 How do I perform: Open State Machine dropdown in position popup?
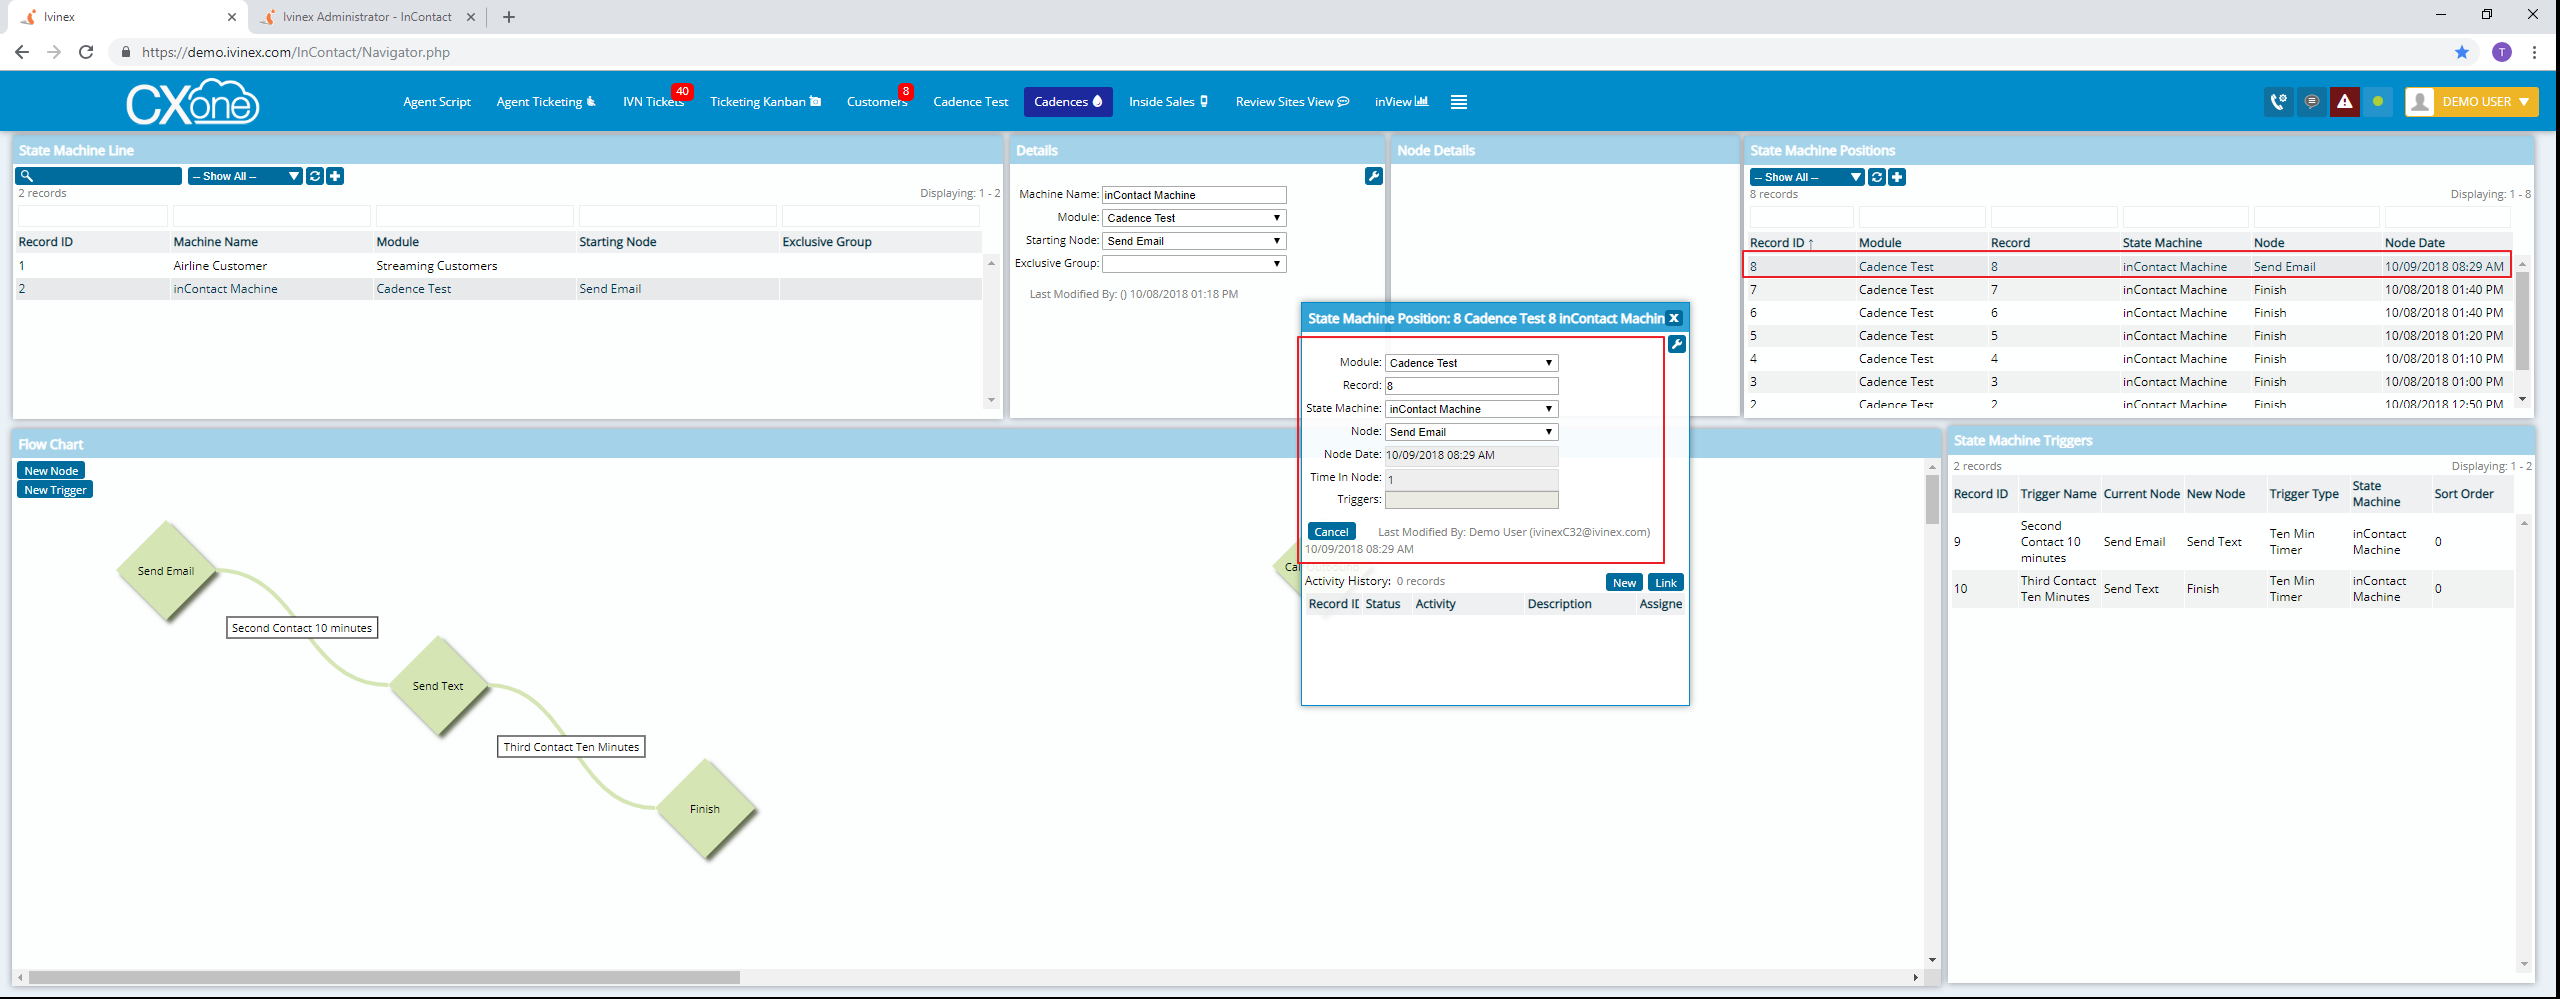click(1471, 409)
